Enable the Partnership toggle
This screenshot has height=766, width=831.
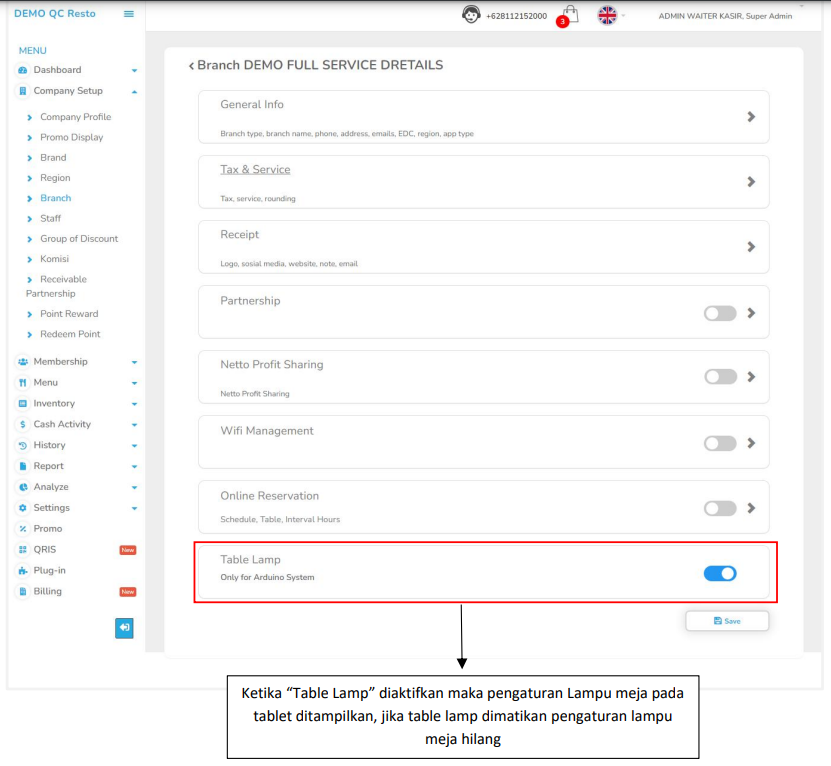pos(720,313)
